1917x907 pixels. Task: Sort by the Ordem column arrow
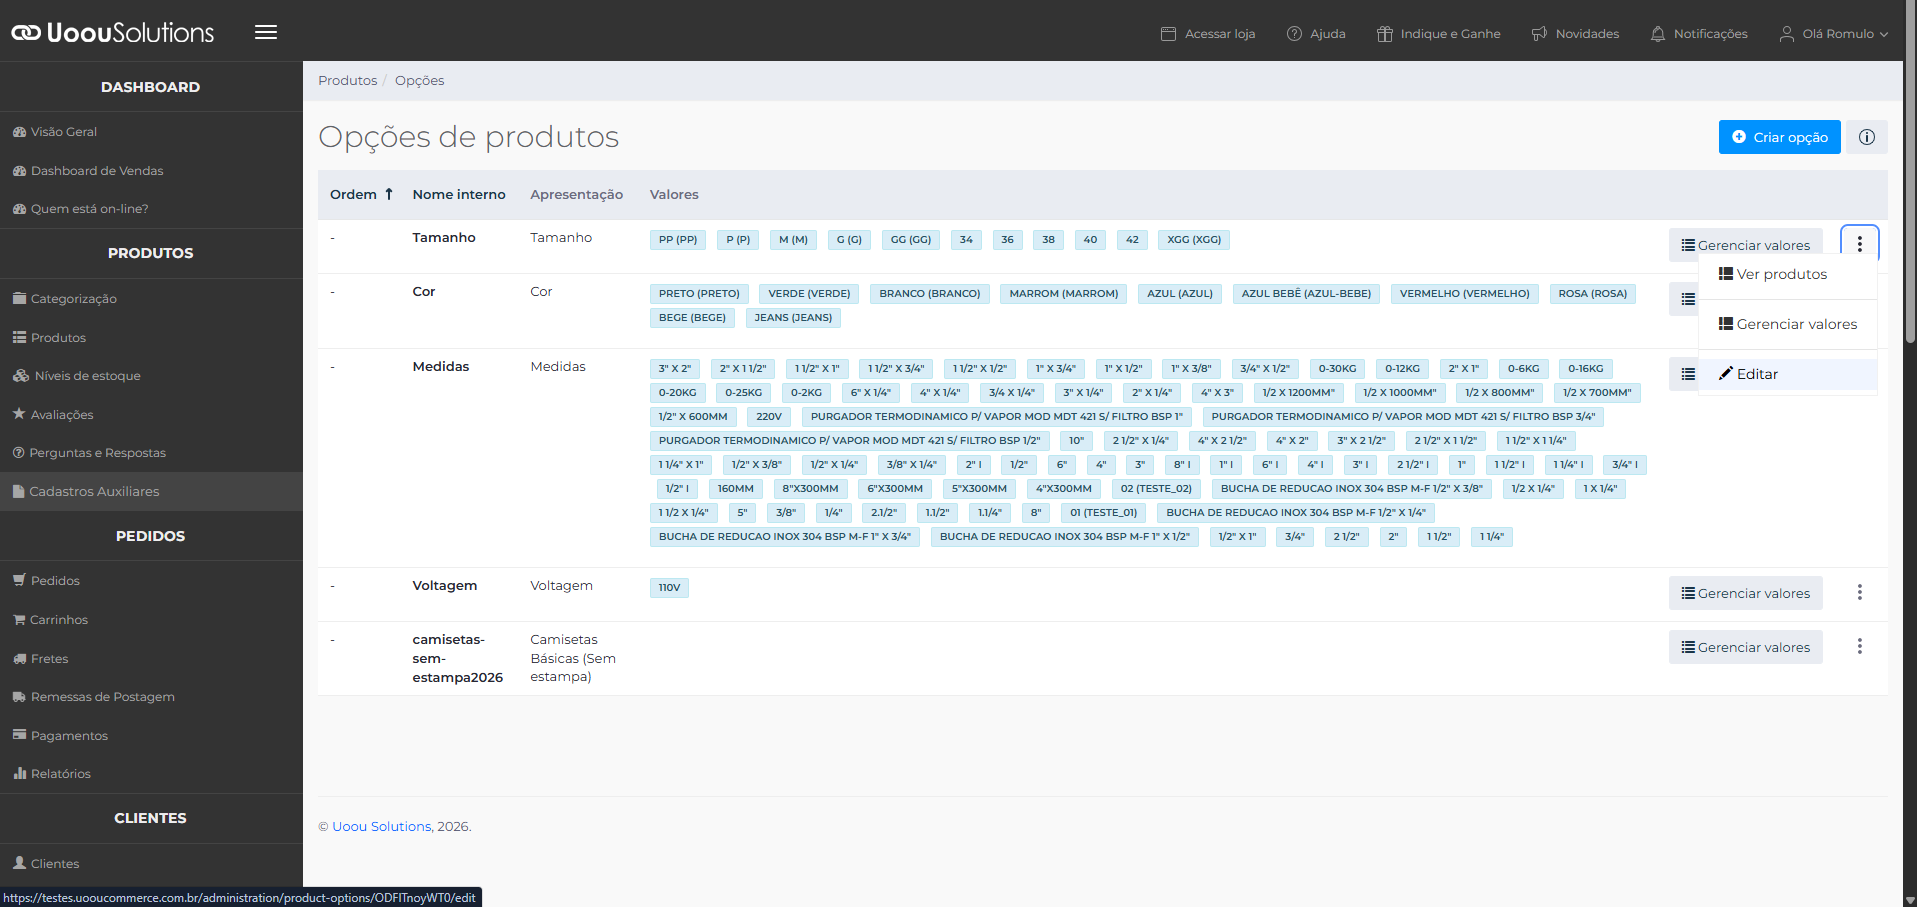(x=389, y=194)
